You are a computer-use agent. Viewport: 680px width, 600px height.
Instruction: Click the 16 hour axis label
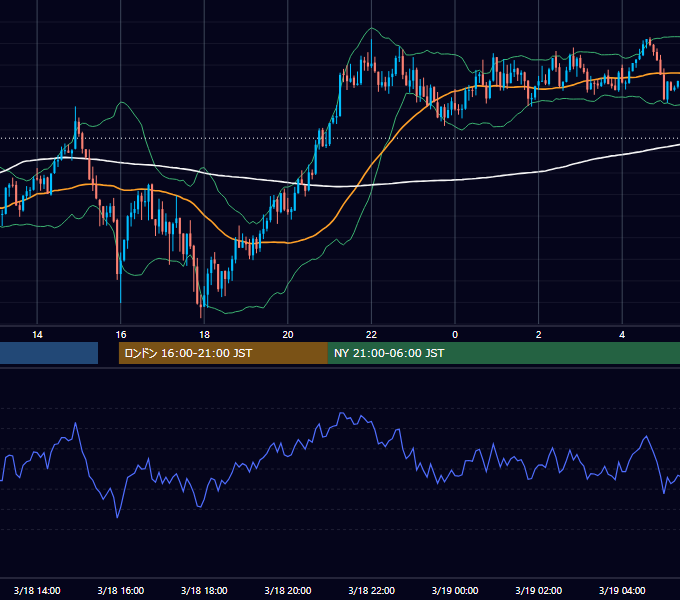(x=121, y=335)
